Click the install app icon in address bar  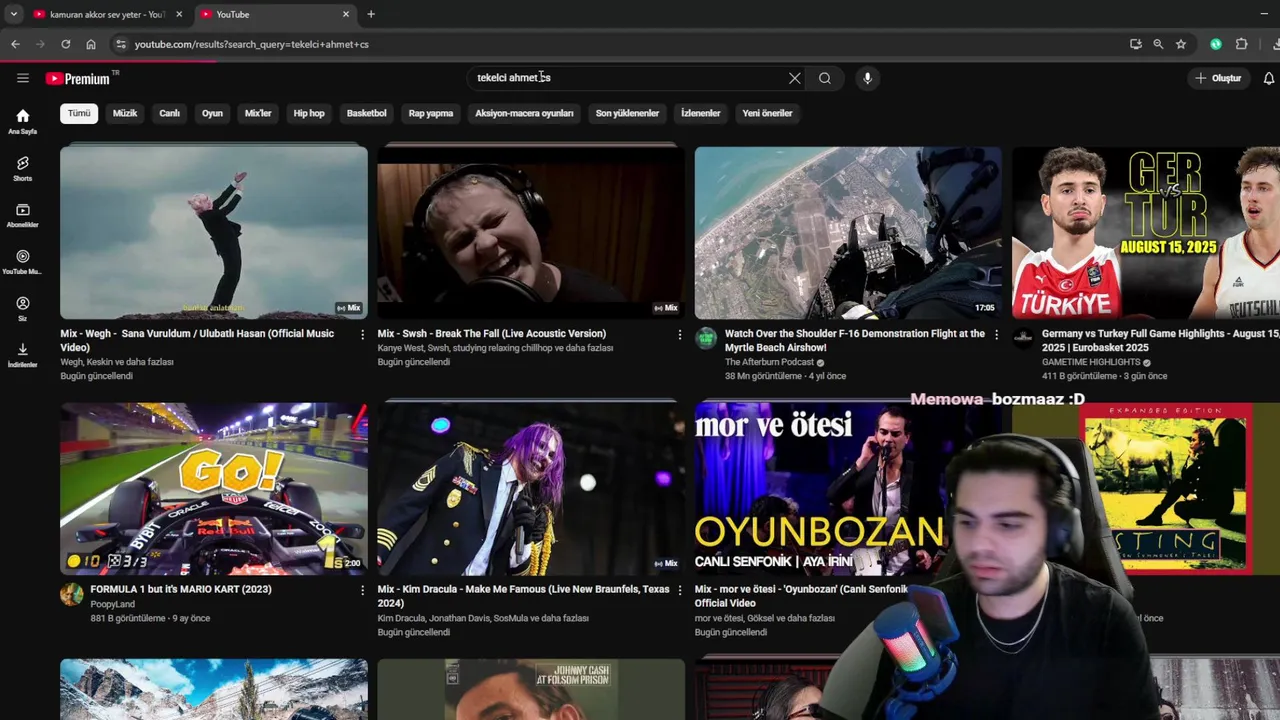pyautogui.click(x=1135, y=44)
